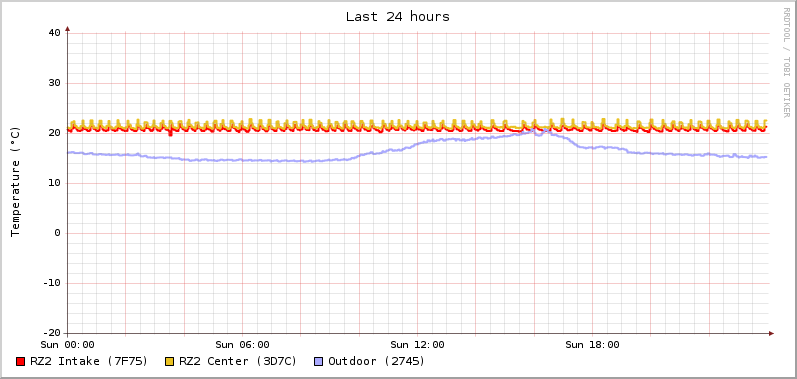Click the Sun 18:00 time axis label
This screenshot has width=797, height=379.
click(592, 345)
